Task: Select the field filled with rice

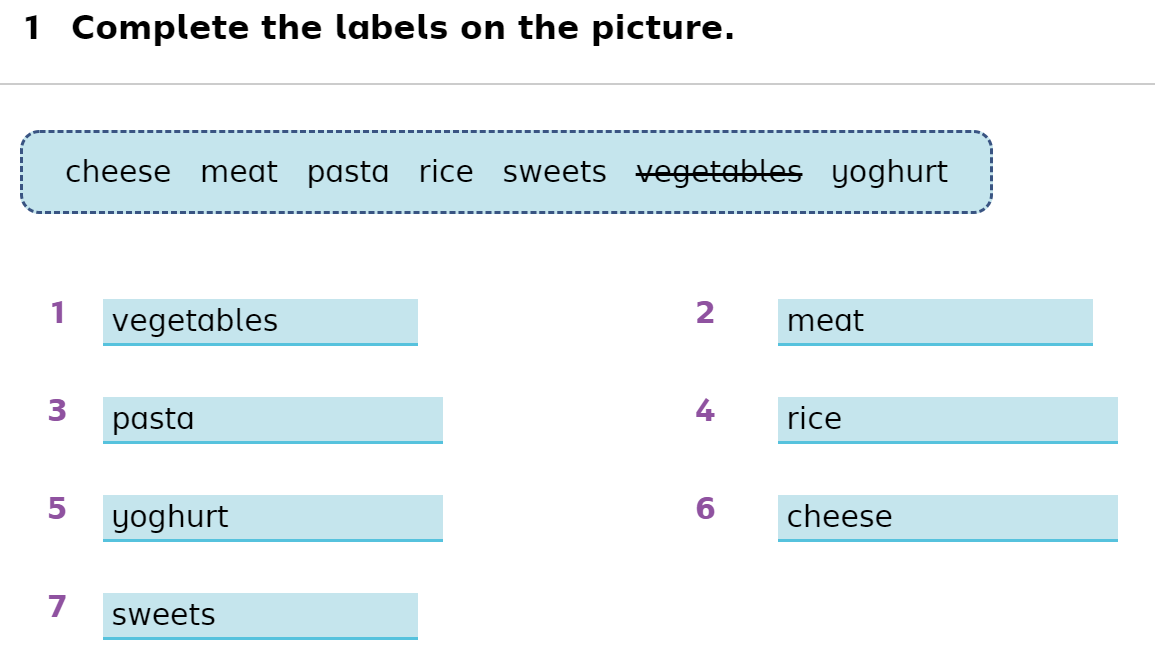Action: pyautogui.click(x=947, y=420)
